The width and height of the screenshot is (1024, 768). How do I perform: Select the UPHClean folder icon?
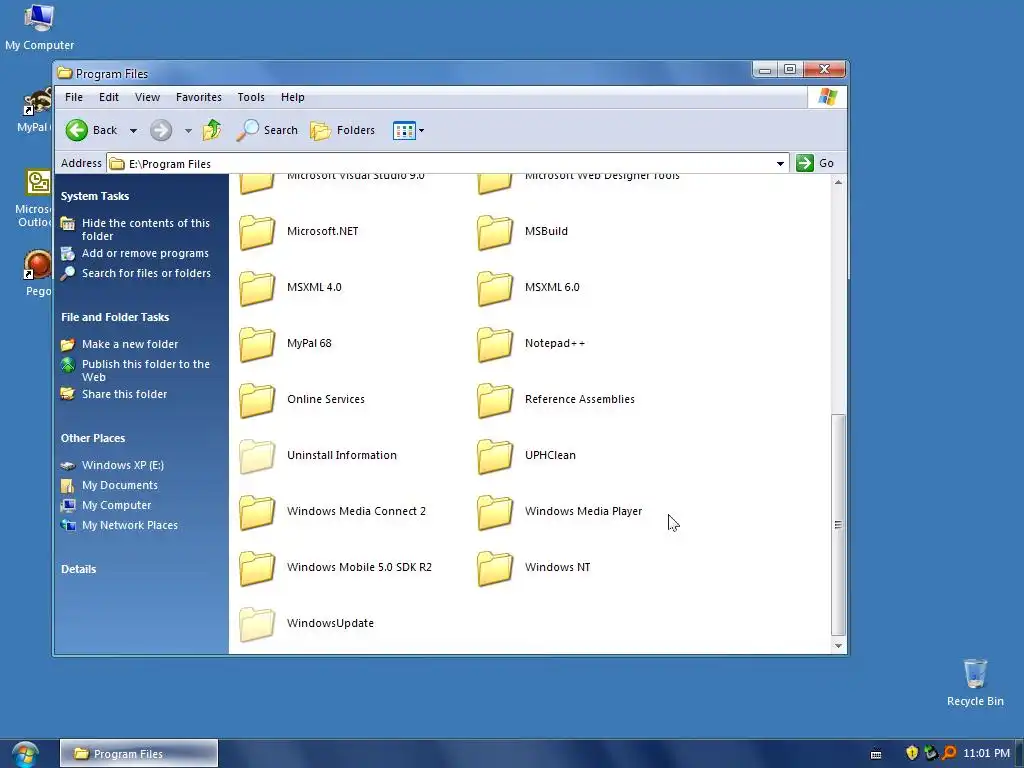coord(494,456)
